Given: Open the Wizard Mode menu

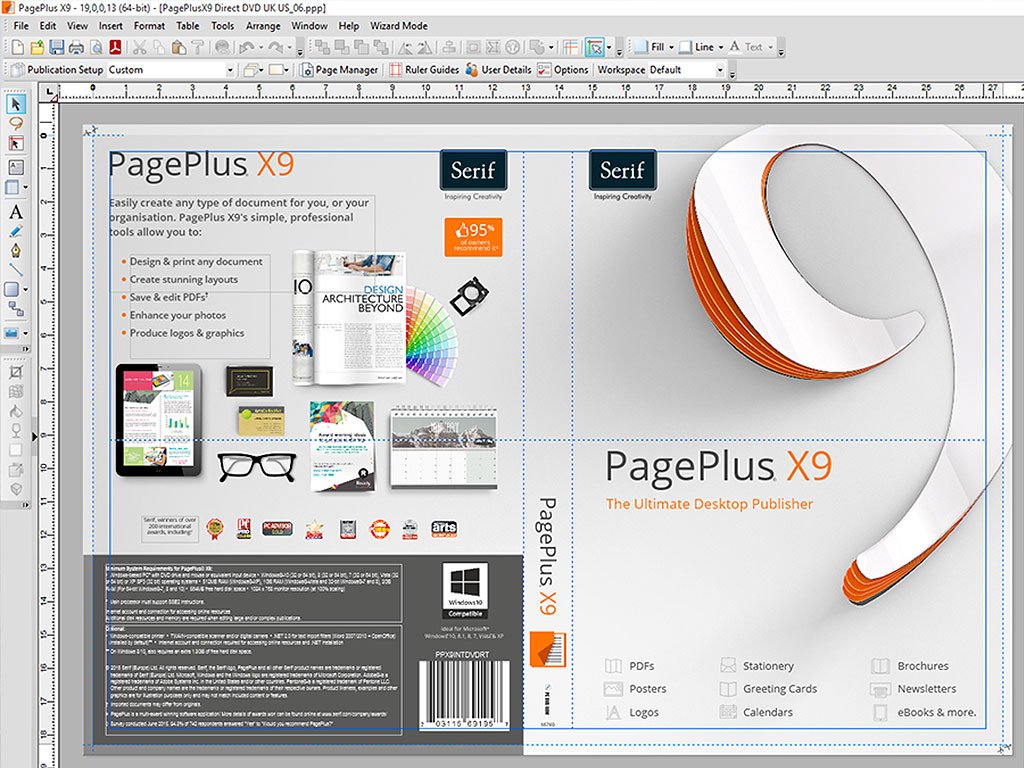Looking at the screenshot, I should pos(398,25).
